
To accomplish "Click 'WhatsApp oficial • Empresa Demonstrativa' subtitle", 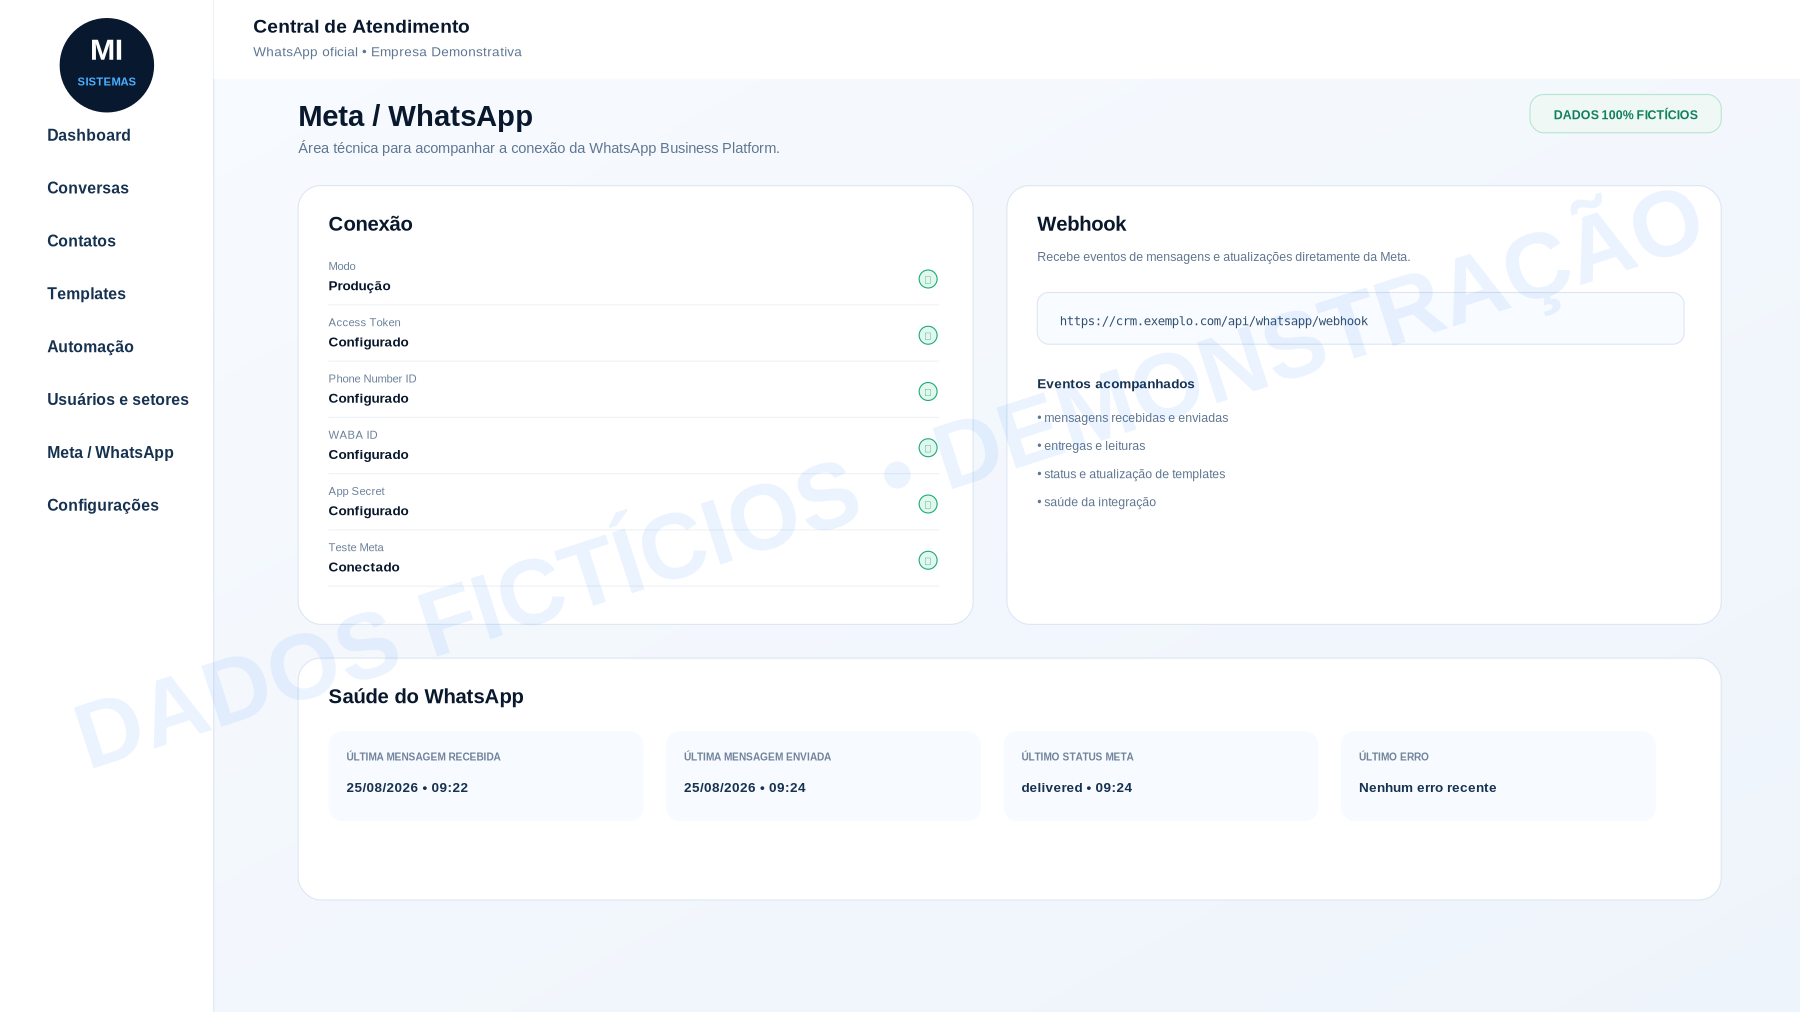I will pos(387,52).
